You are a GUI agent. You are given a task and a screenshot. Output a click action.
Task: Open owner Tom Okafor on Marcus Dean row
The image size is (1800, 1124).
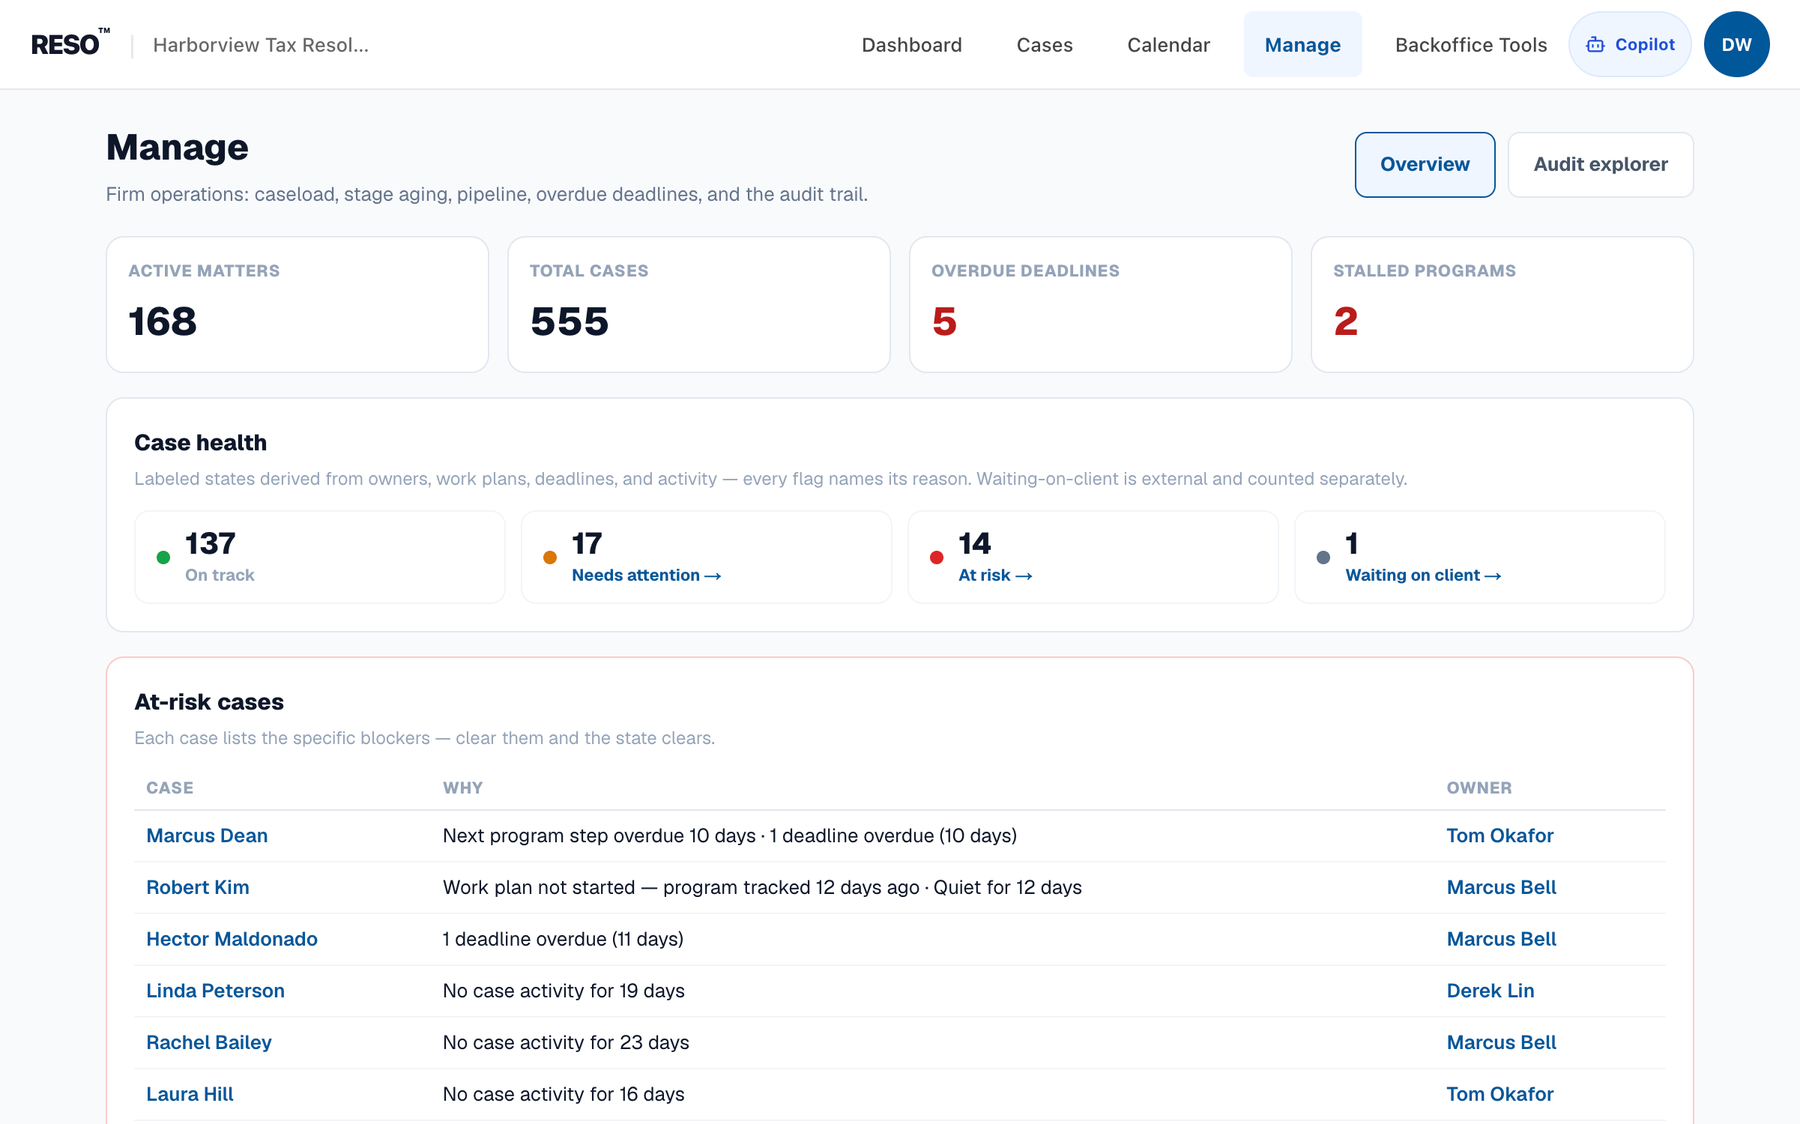(1500, 835)
